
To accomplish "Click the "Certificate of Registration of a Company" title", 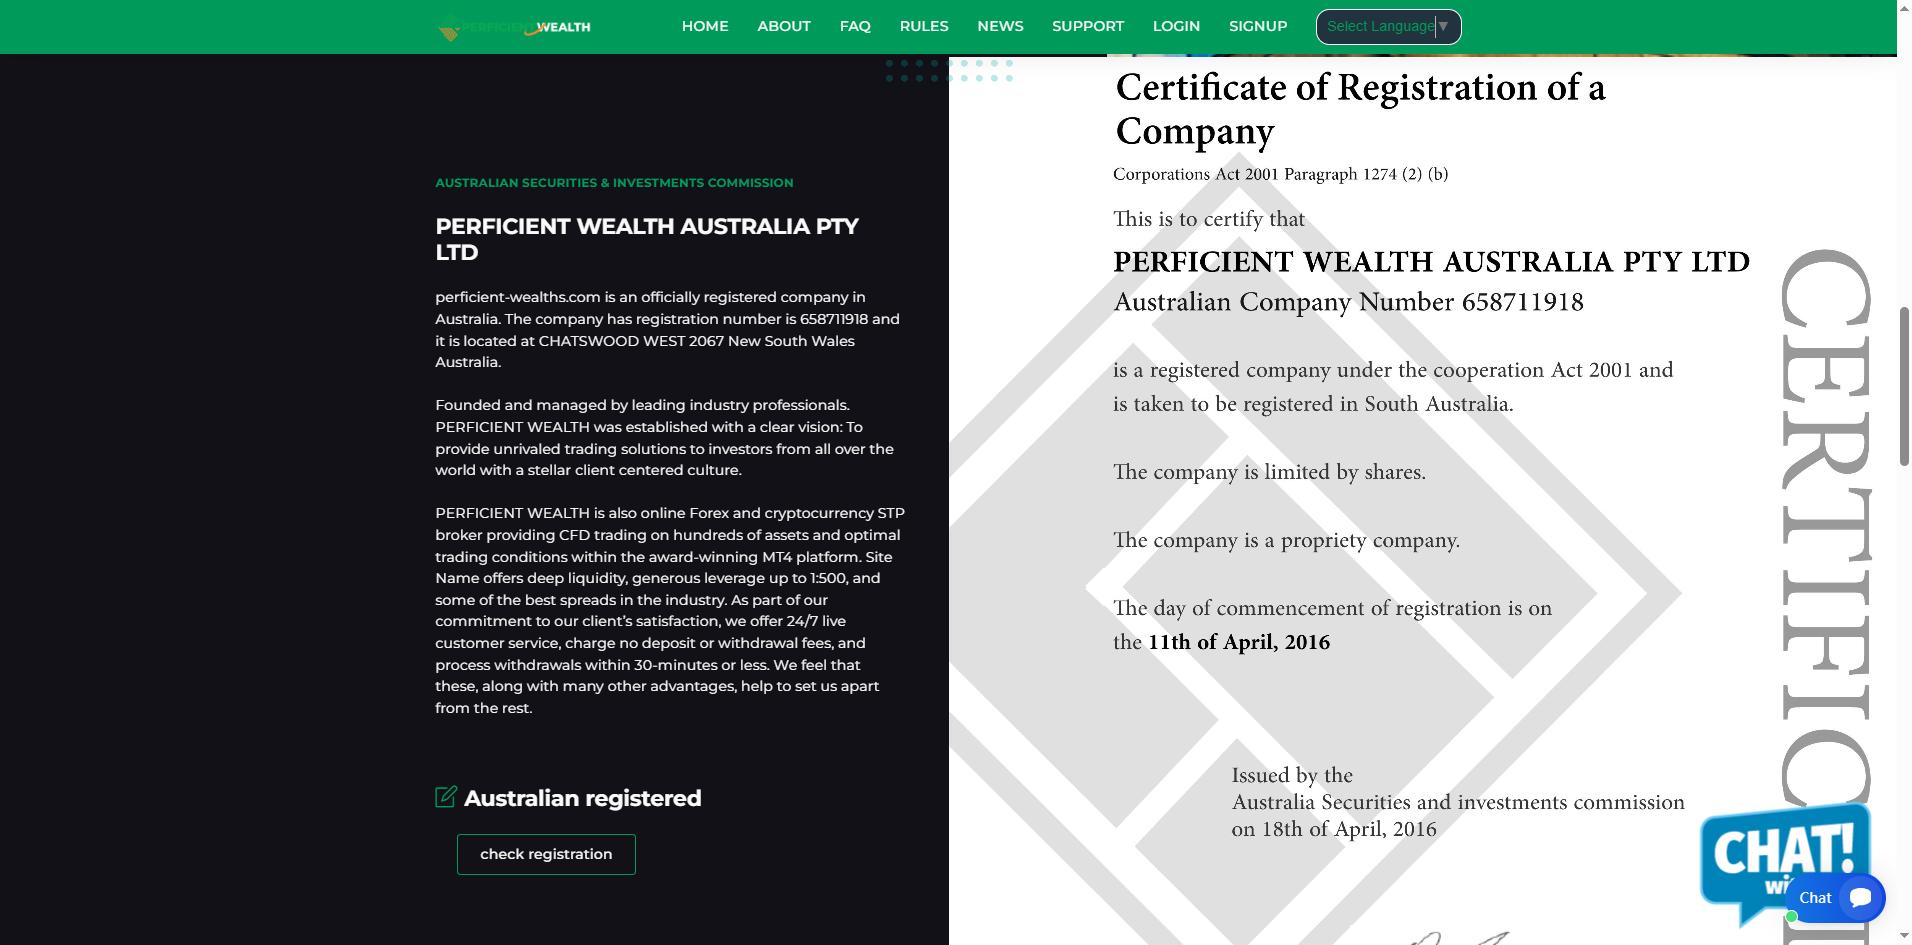I will 1361,109.
